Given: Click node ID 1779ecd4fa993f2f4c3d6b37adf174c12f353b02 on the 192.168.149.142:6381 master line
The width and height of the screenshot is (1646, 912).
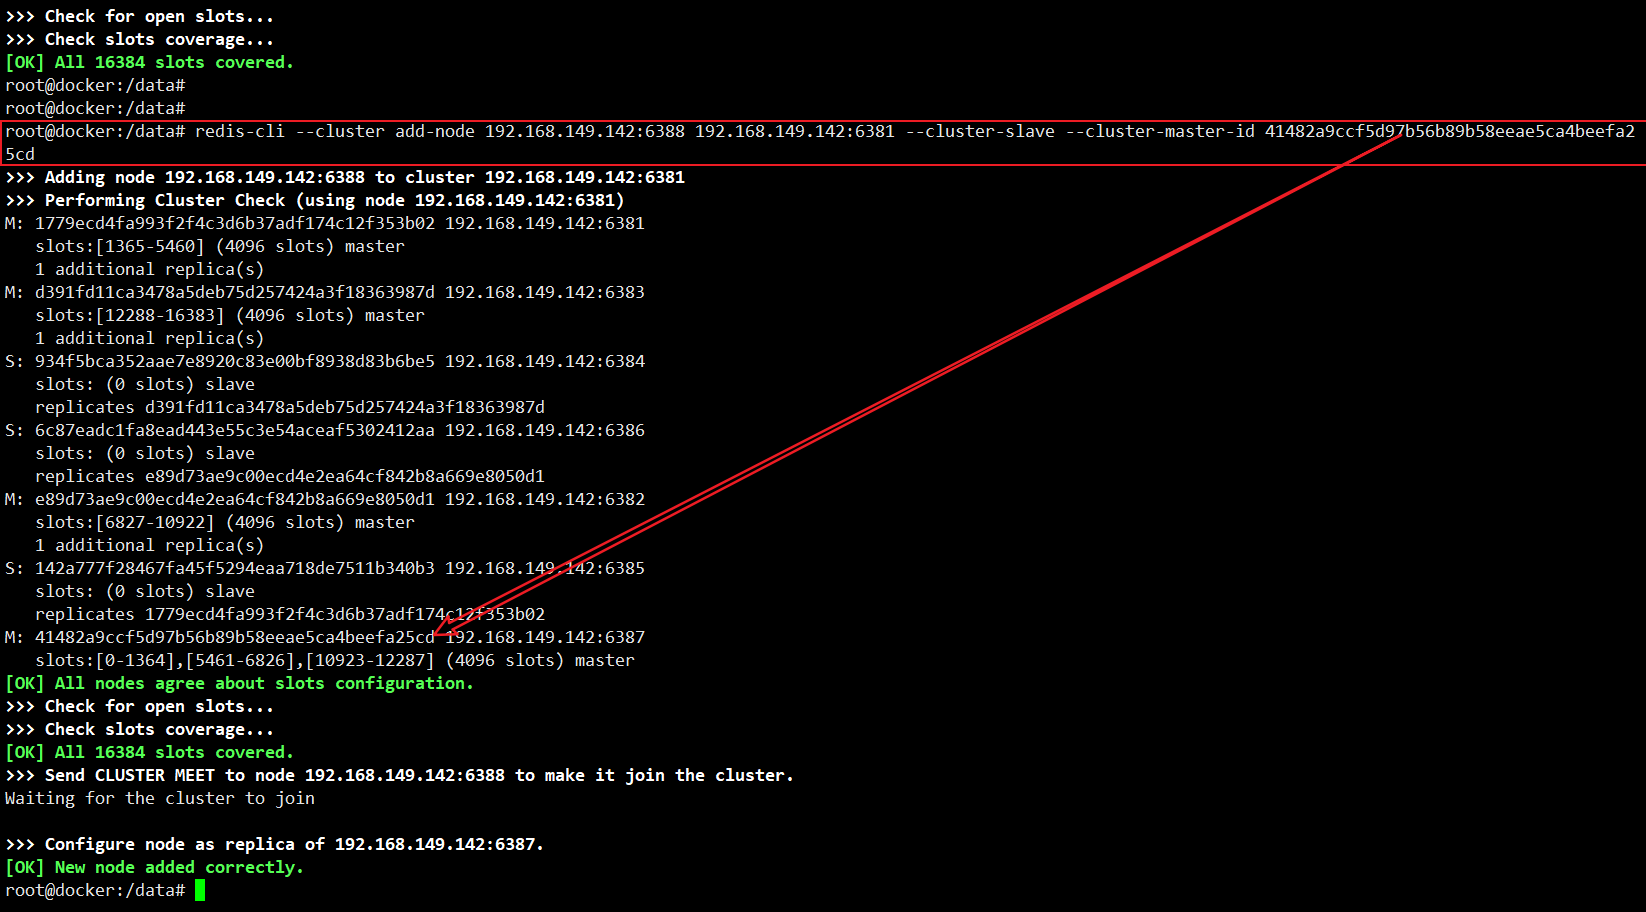Looking at the screenshot, I should coord(235,223).
